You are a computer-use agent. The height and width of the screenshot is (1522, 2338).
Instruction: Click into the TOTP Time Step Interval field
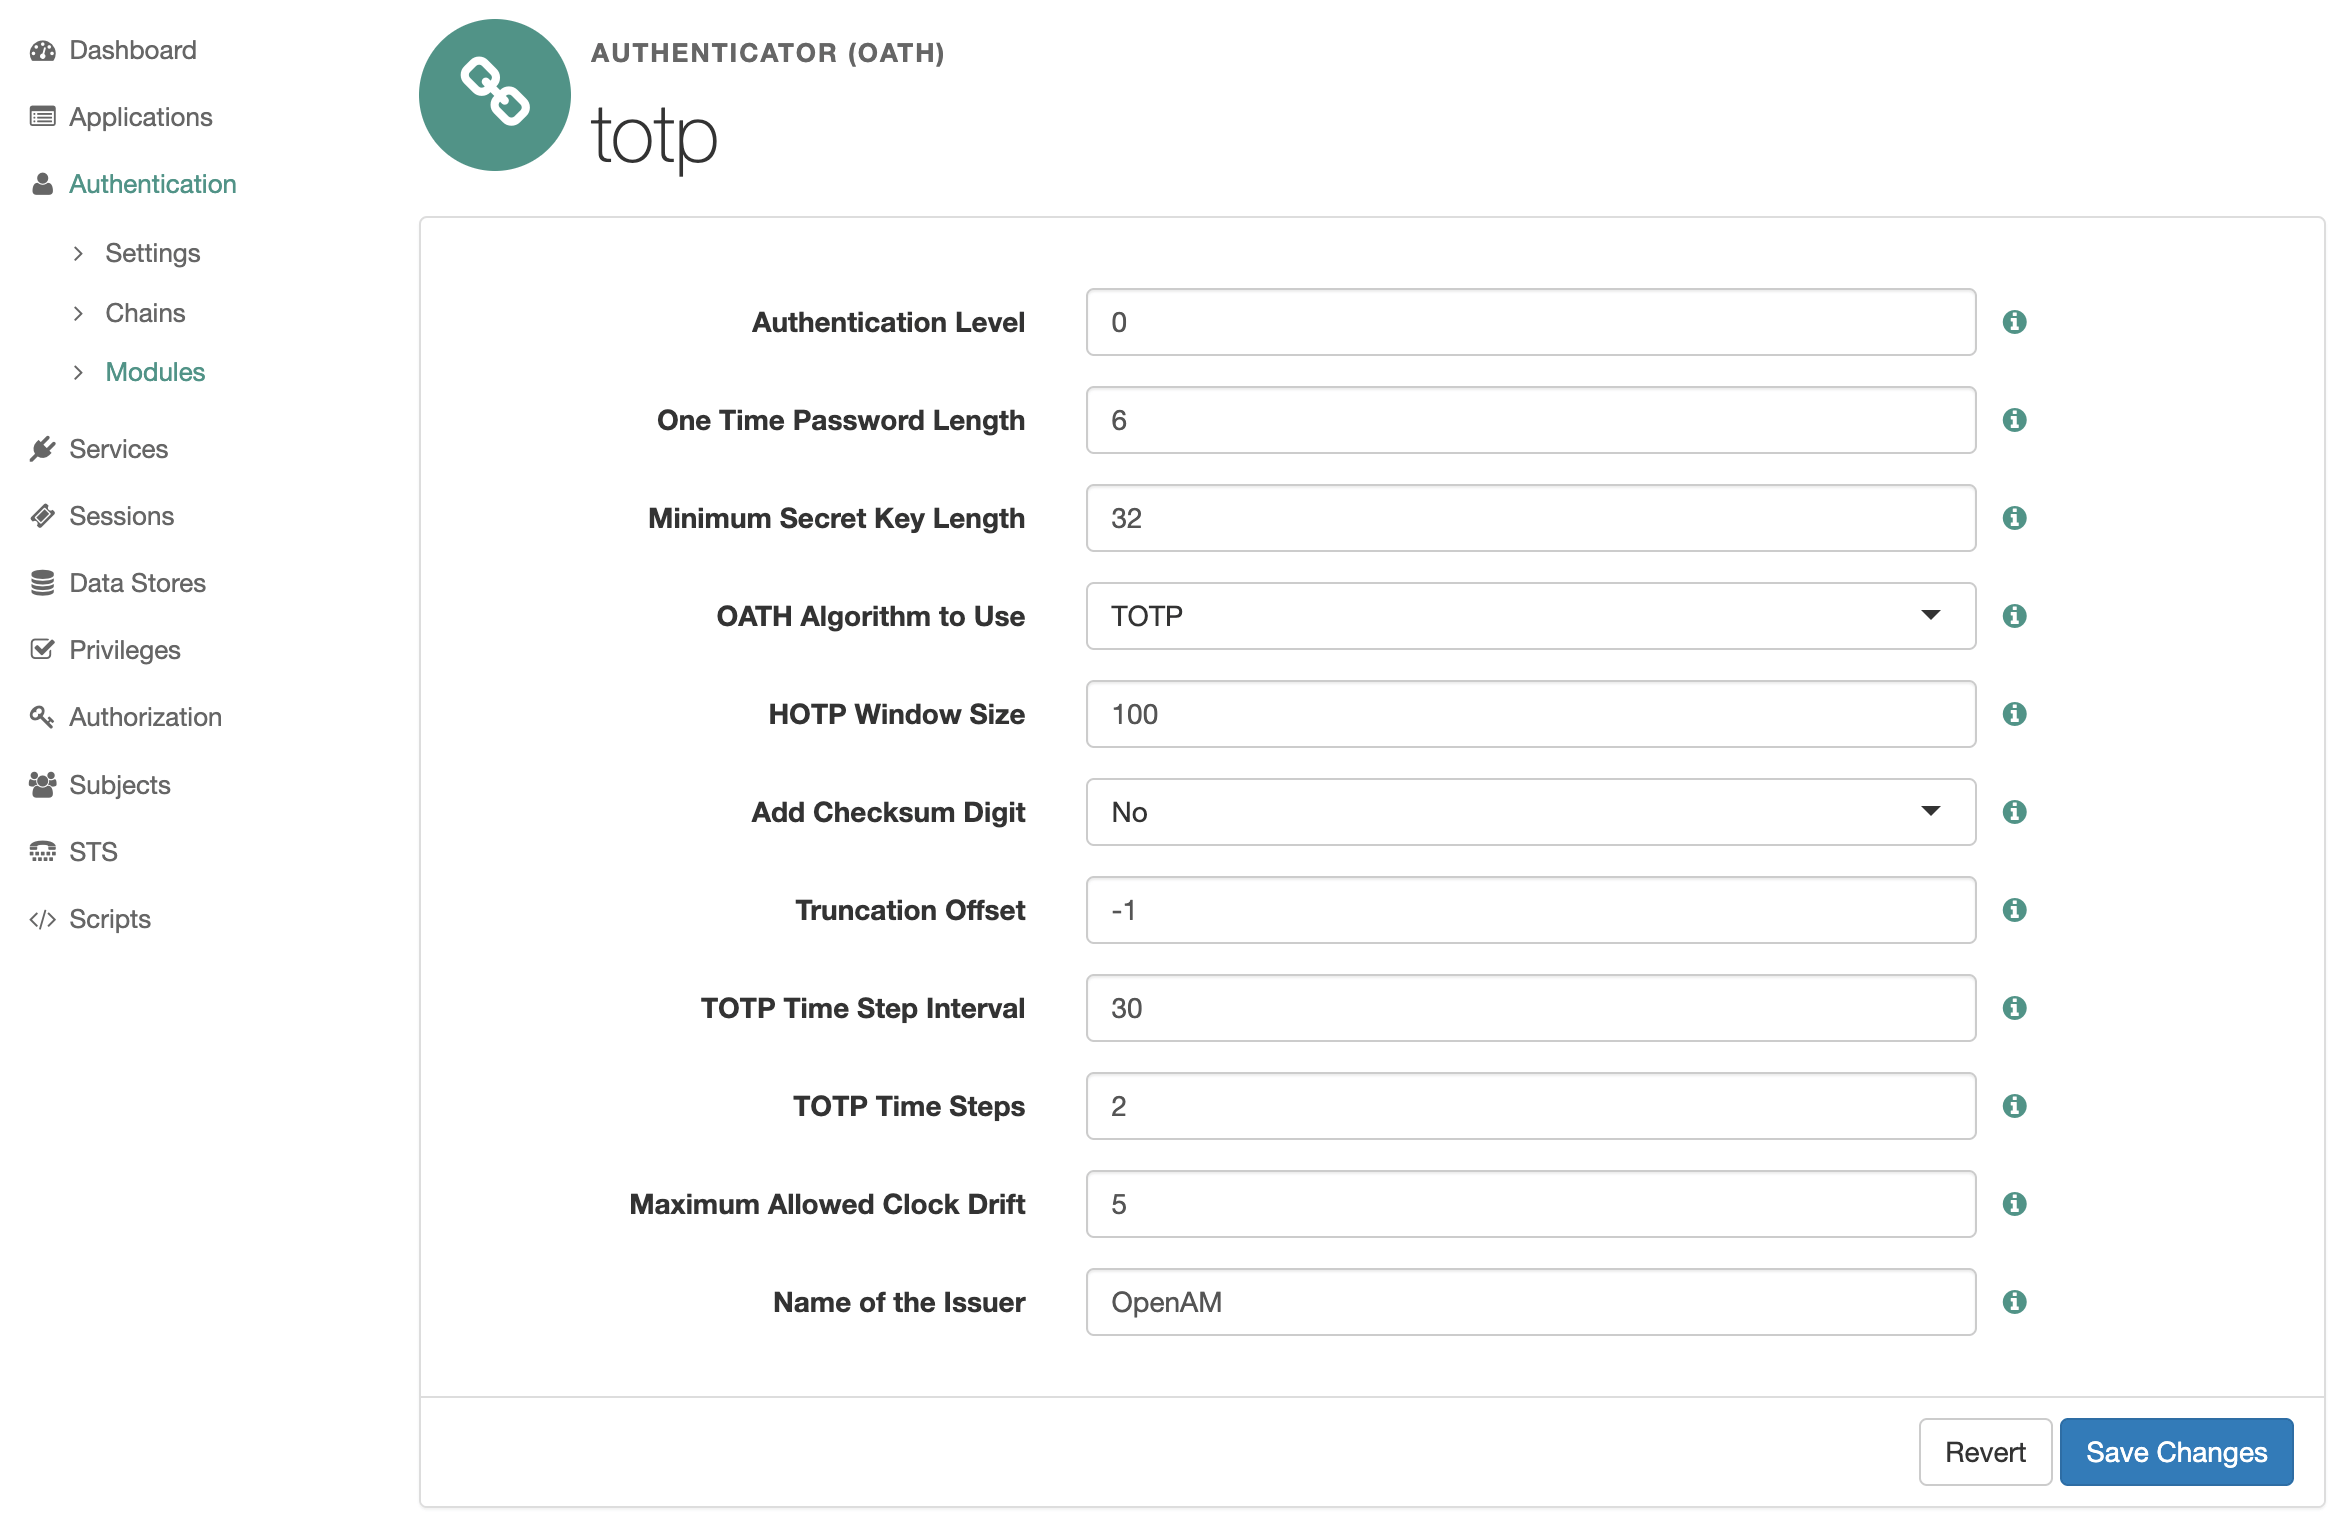(x=1530, y=1008)
